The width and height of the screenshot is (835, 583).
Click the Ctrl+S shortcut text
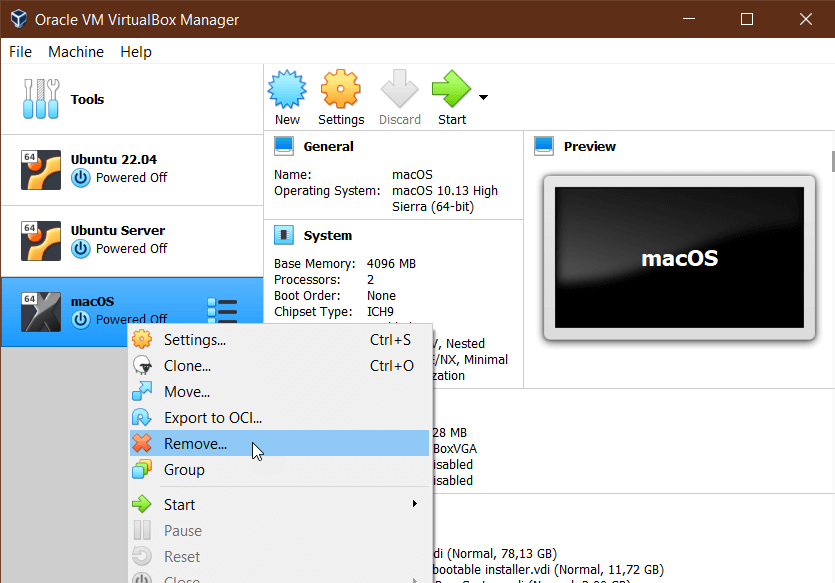coord(390,340)
